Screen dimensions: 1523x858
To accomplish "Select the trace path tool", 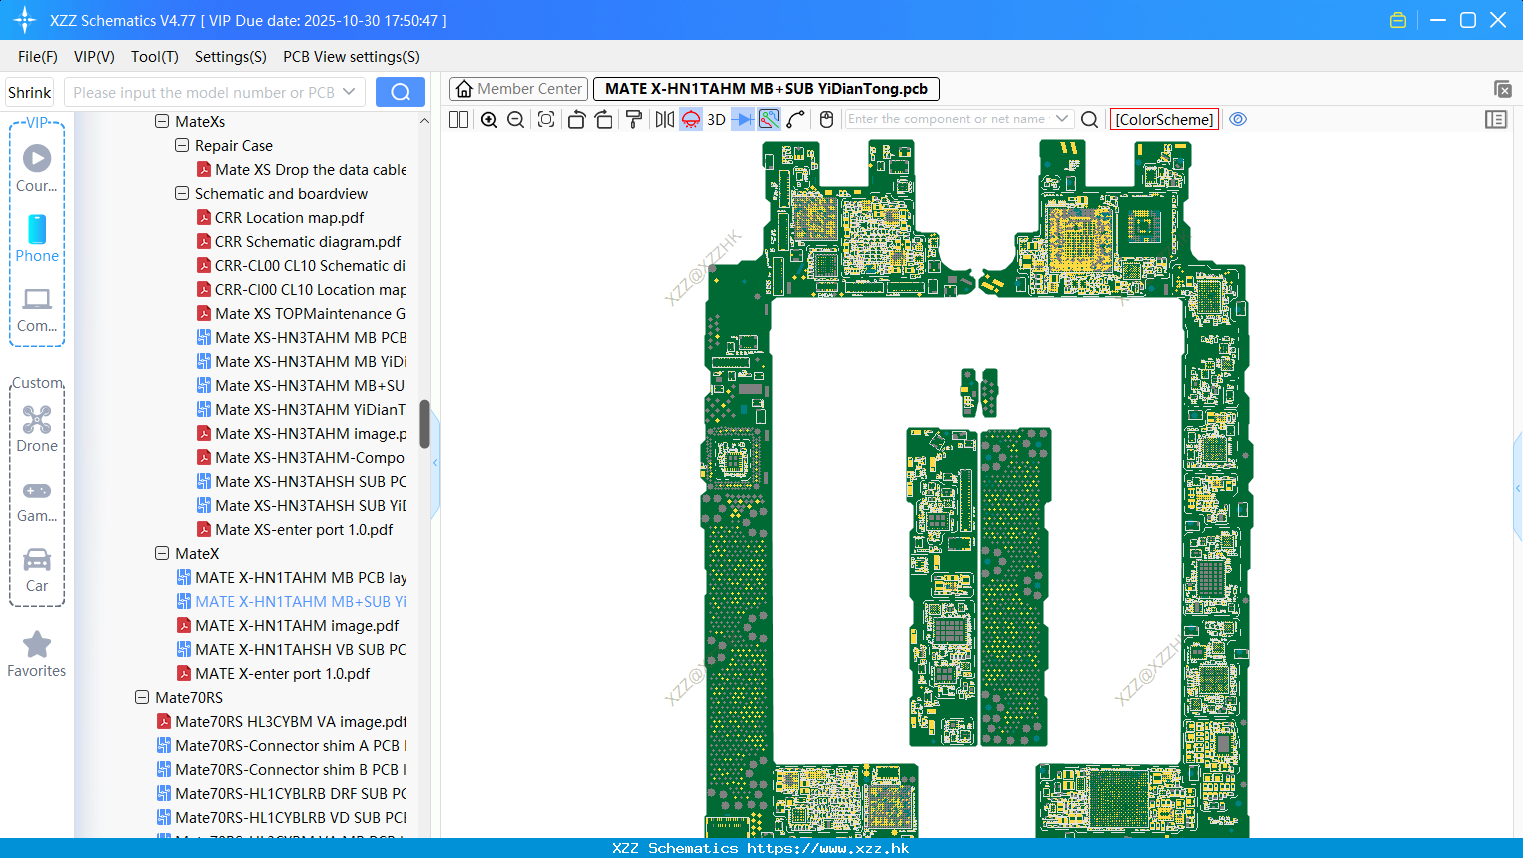I will coord(796,120).
